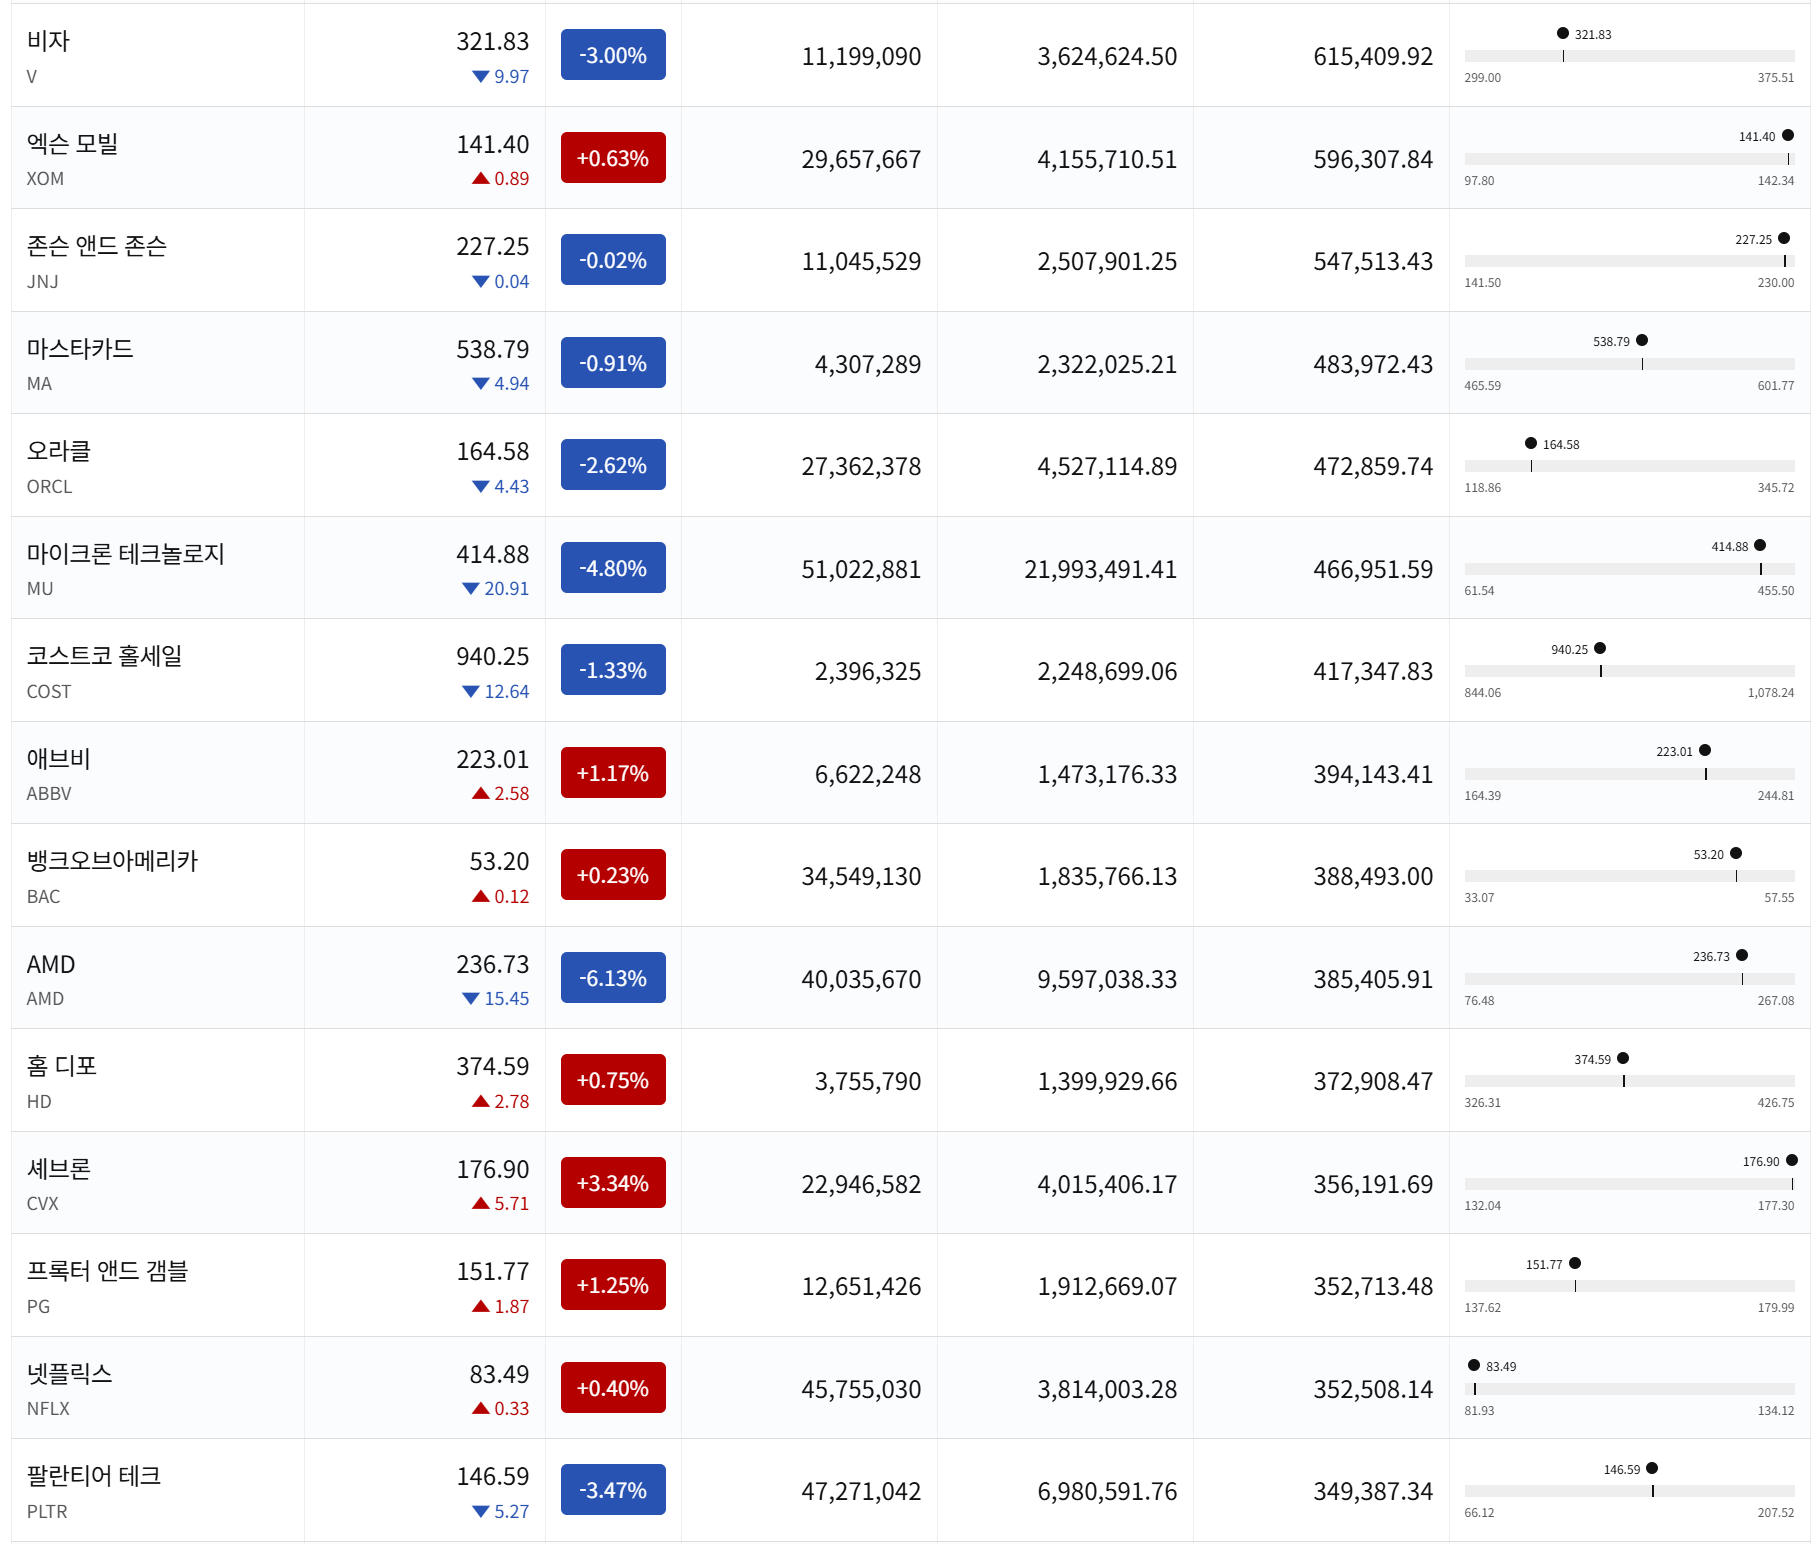The width and height of the screenshot is (1819, 1544).
Task: Click the -4.80% change badge
Action: tap(613, 568)
